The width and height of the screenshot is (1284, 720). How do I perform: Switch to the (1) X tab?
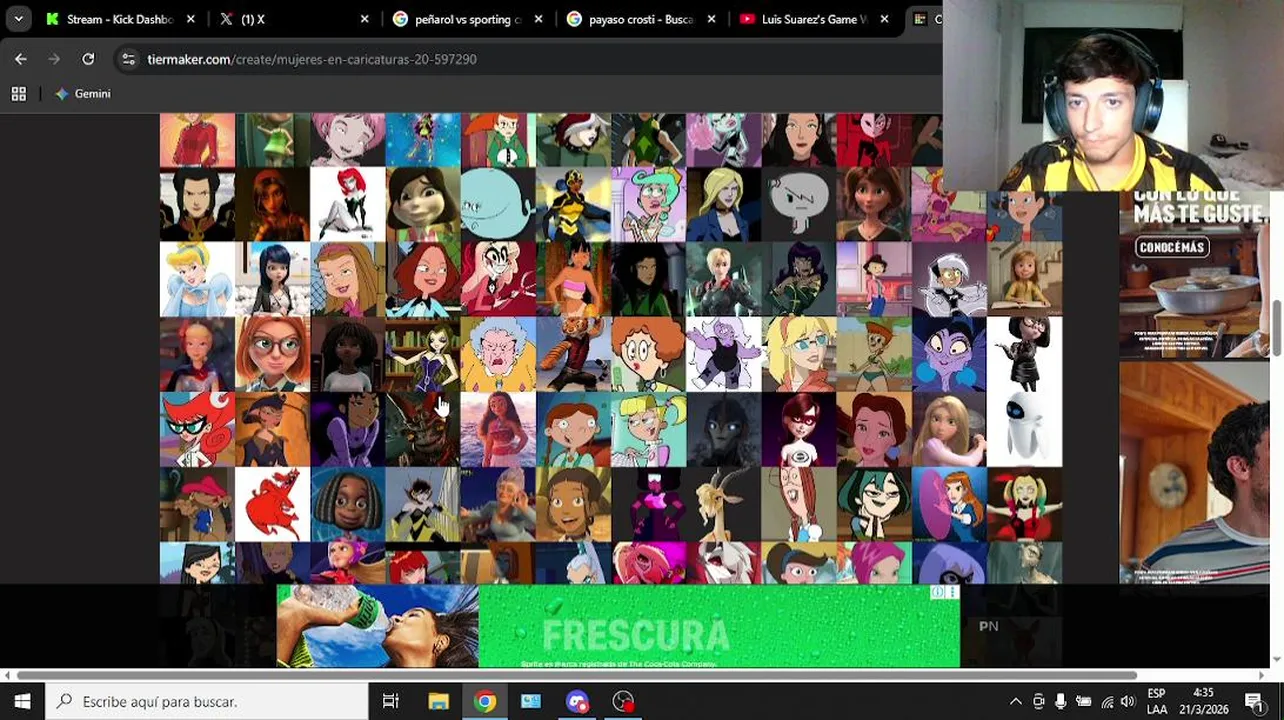pyautogui.click(x=295, y=19)
